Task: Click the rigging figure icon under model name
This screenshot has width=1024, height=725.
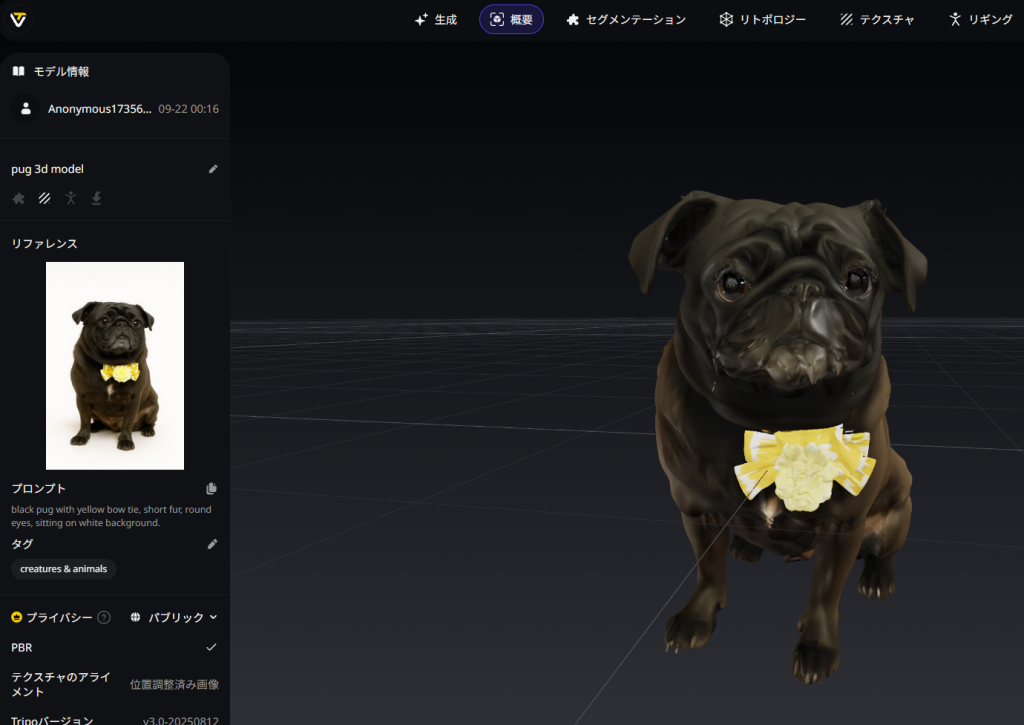Action: tap(70, 198)
